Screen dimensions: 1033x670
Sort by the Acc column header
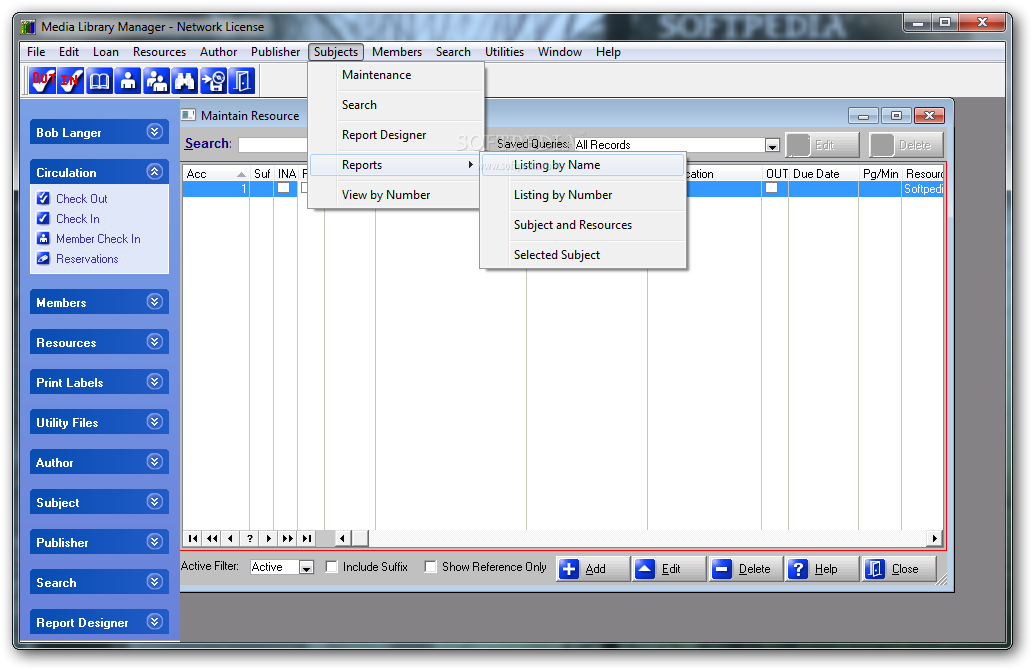(x=215, y=174)
